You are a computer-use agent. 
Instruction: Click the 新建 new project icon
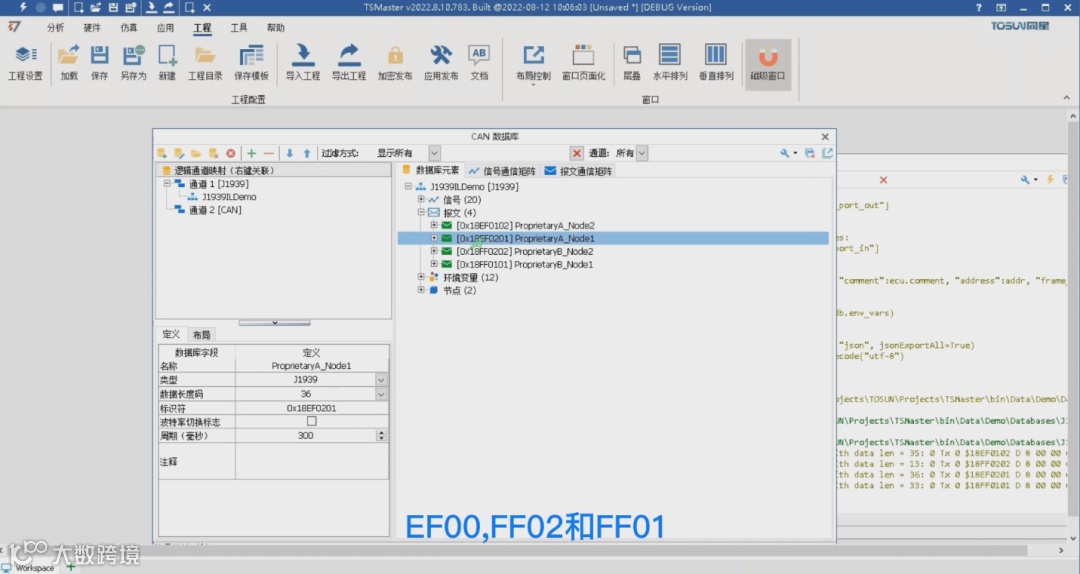[x=167, y=63]
